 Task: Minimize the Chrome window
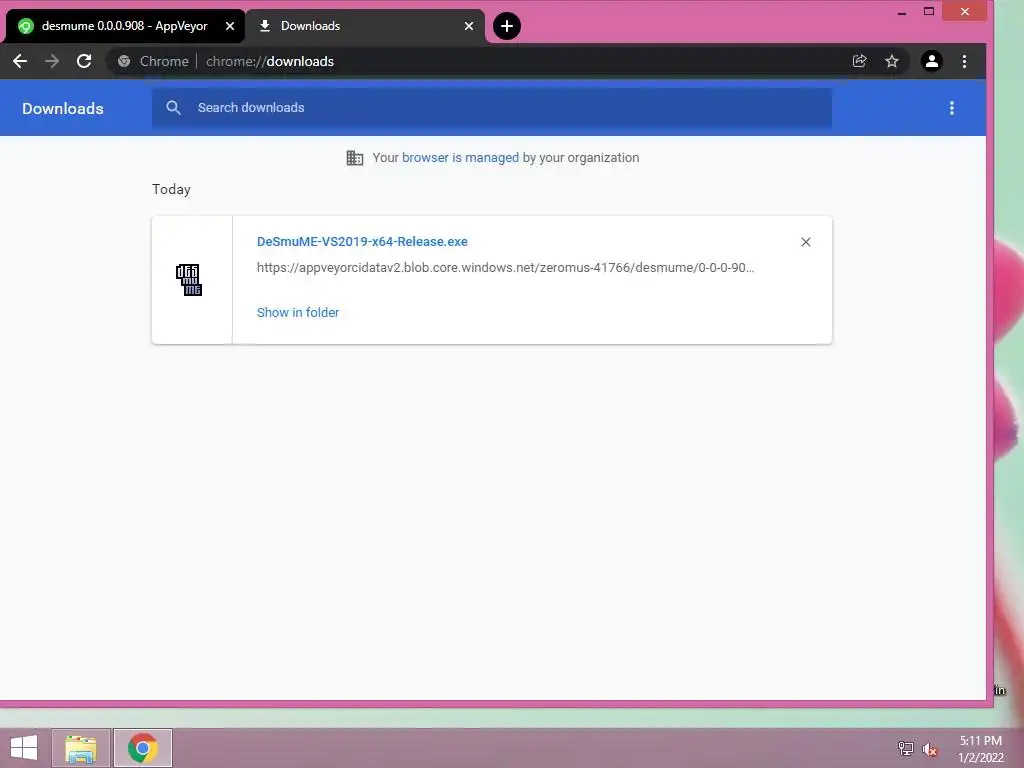tap(902, 12)
